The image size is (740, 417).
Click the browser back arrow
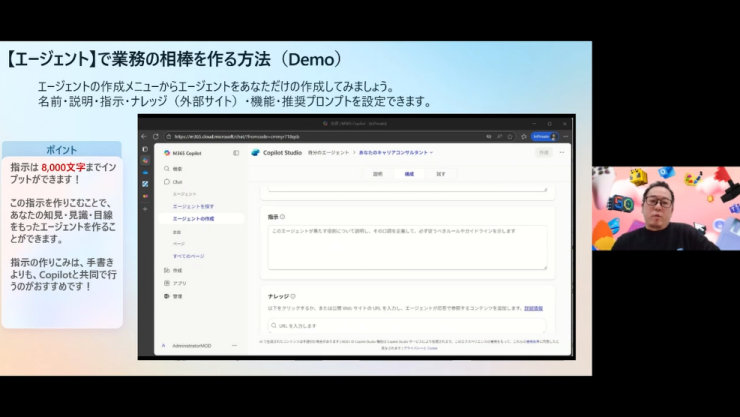[144, 136]
